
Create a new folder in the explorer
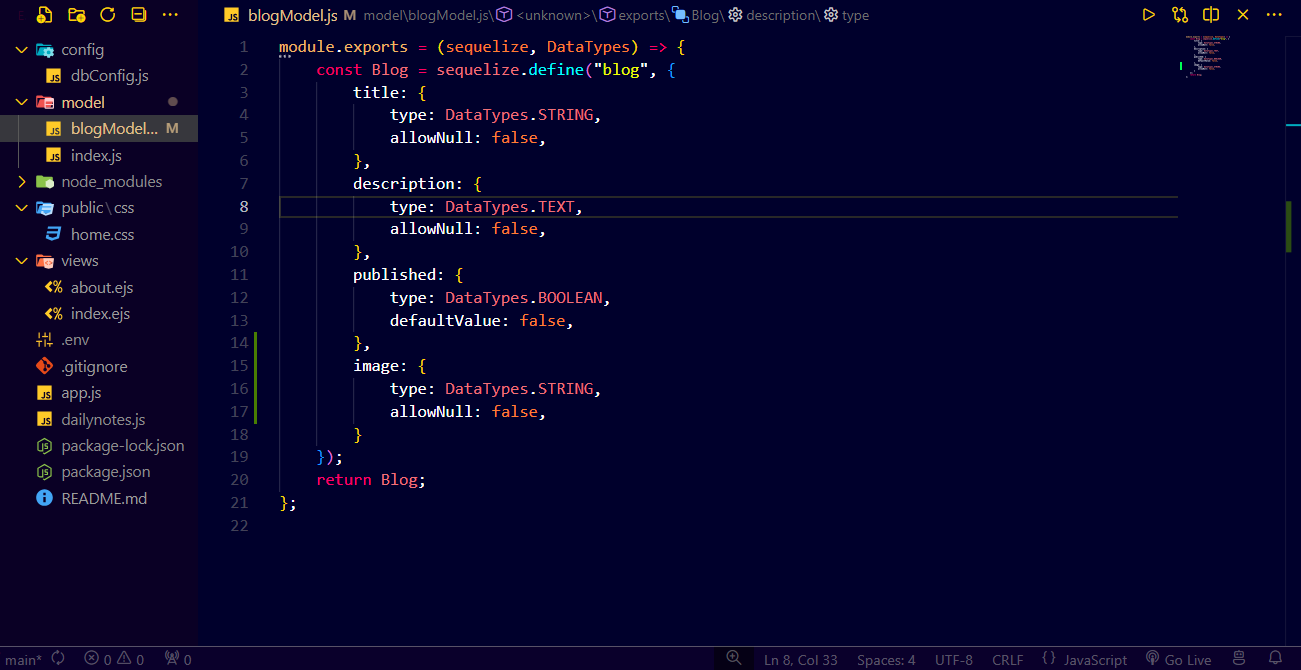(77, 15)
